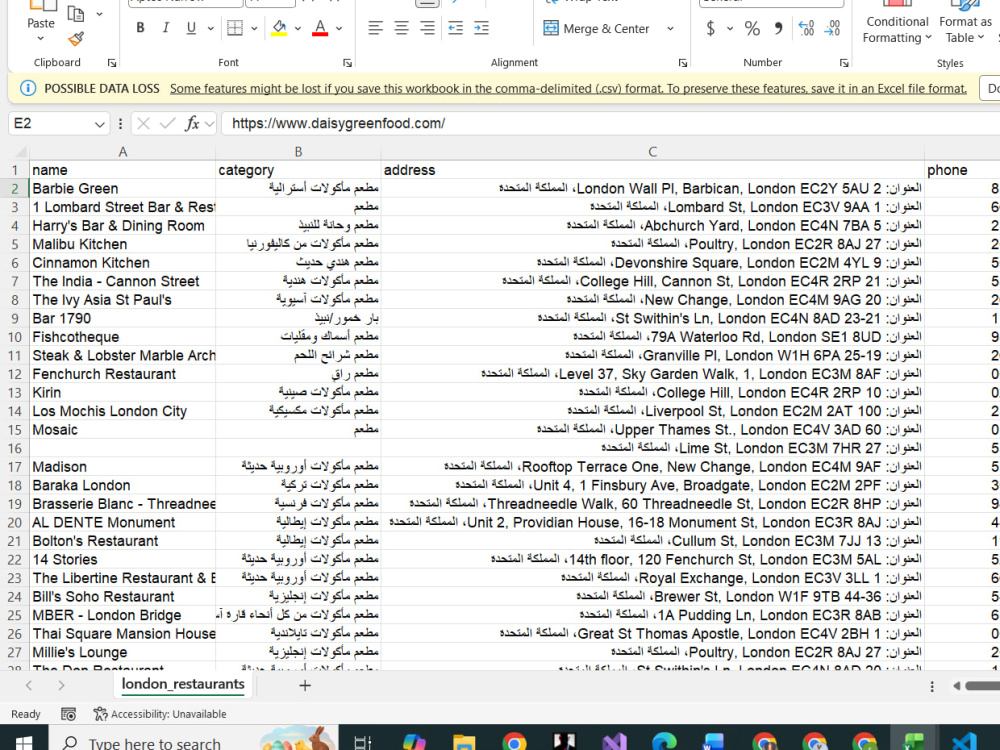Open Font settings dialog launcher
The image size is (1000, 750).
click(347, 62)
